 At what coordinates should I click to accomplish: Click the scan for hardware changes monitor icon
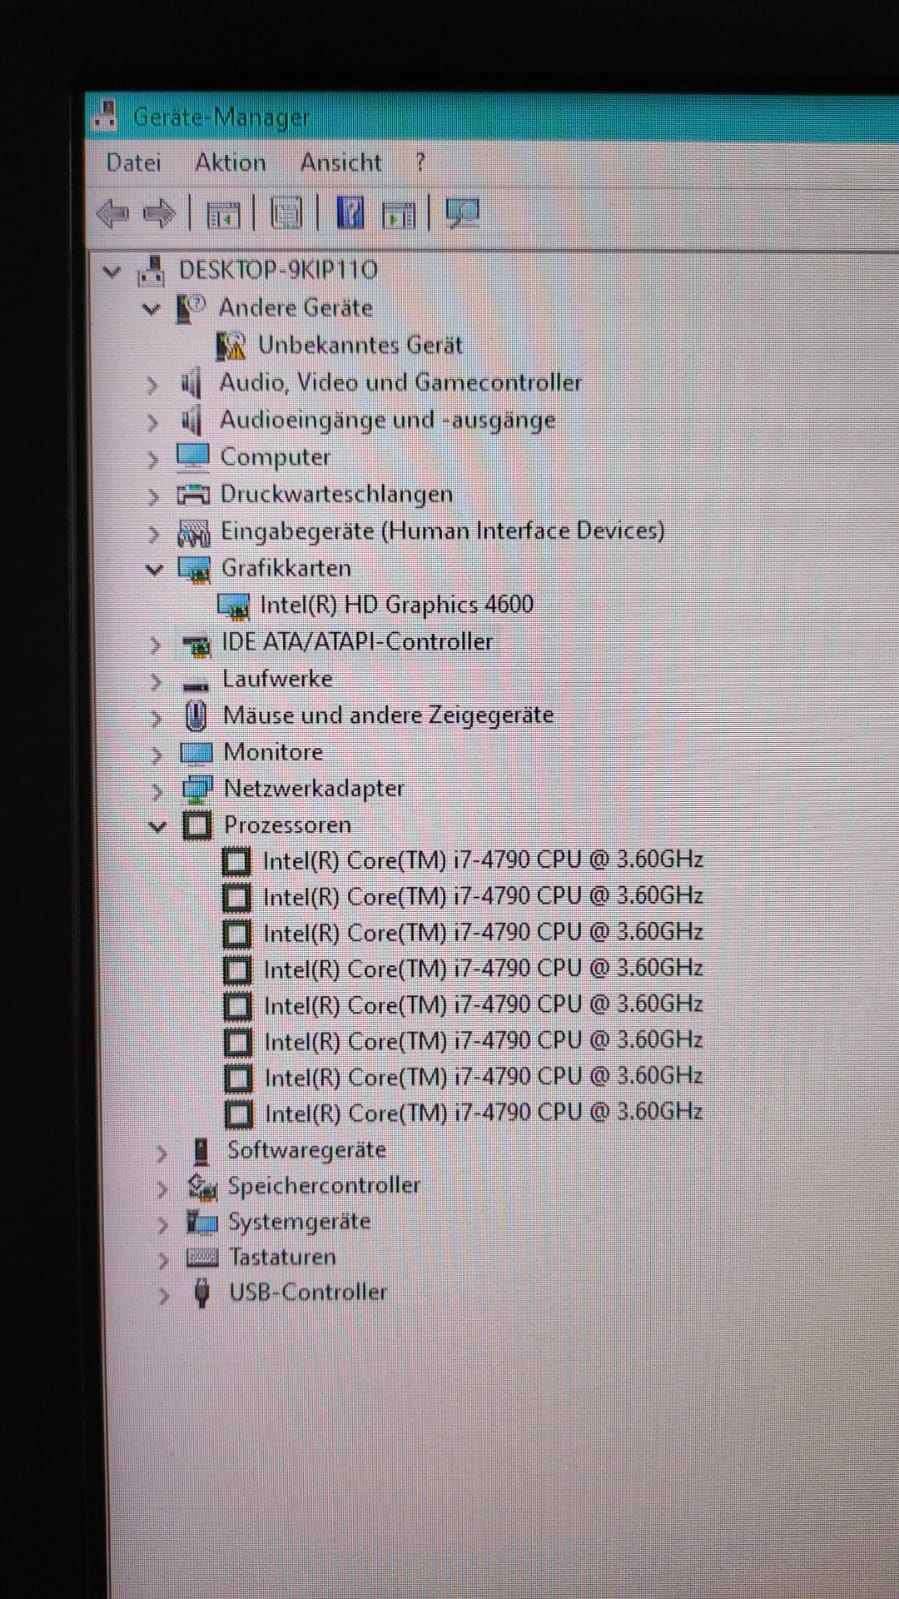[462, 213]
